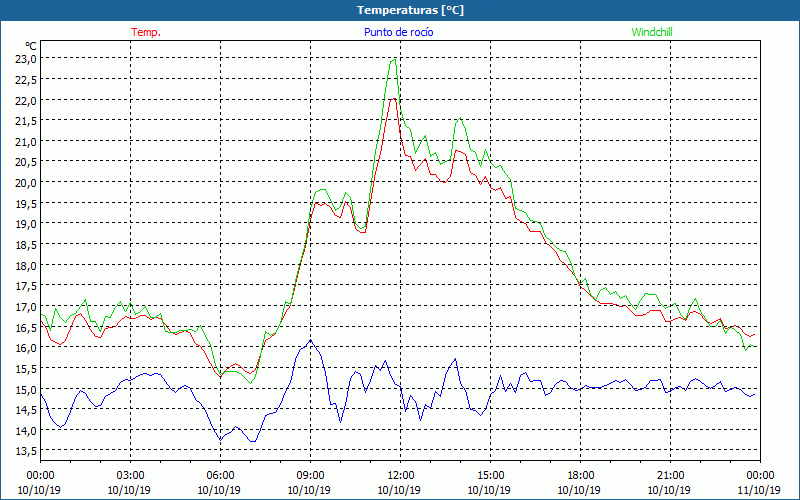The width and height of the screenshot is (800, 500).
Task: Click the '17,5' y-axis value
Action: tap(26, 286)
